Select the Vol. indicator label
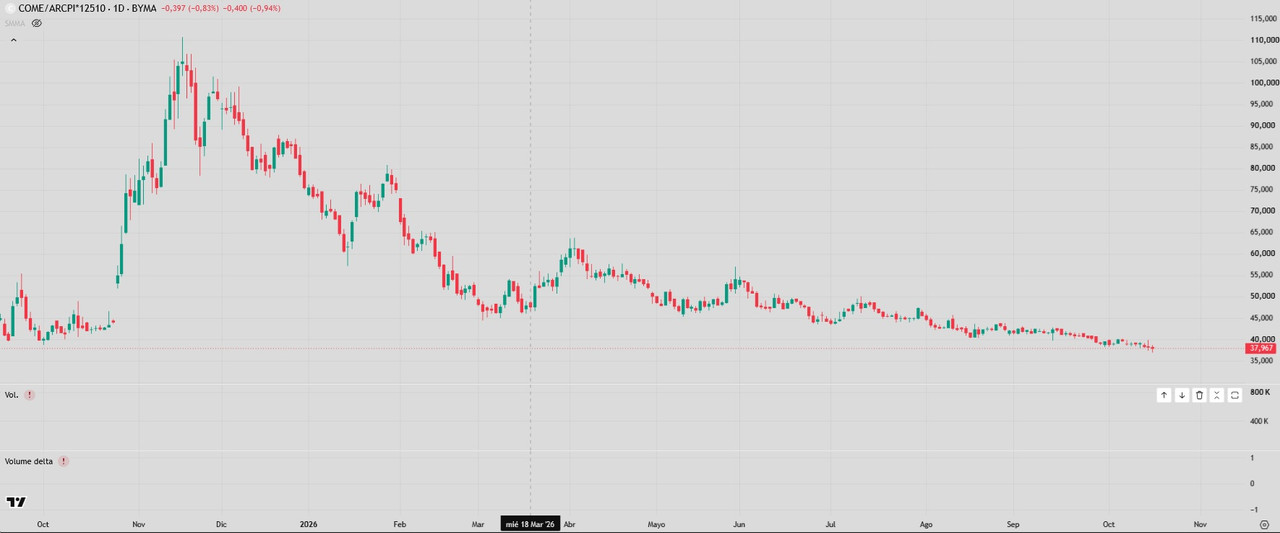Screen dimensions: 1280x533 [12, 395]
